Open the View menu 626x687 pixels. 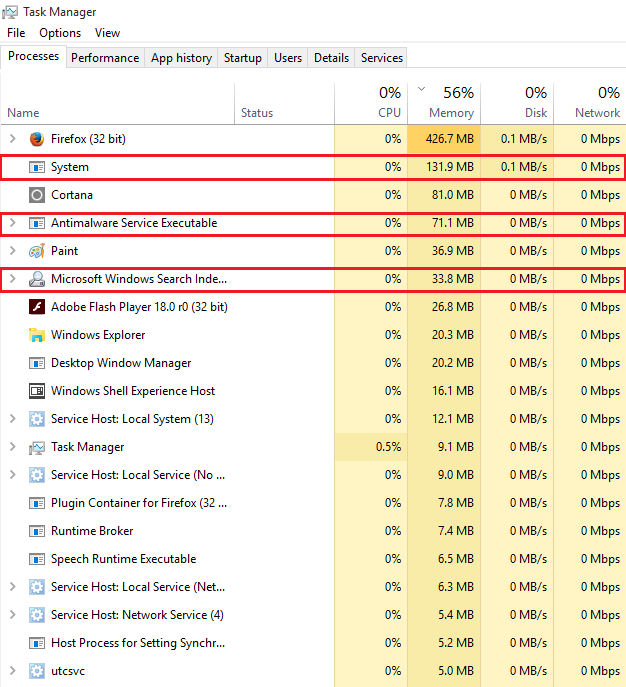[x=107, y=33]
